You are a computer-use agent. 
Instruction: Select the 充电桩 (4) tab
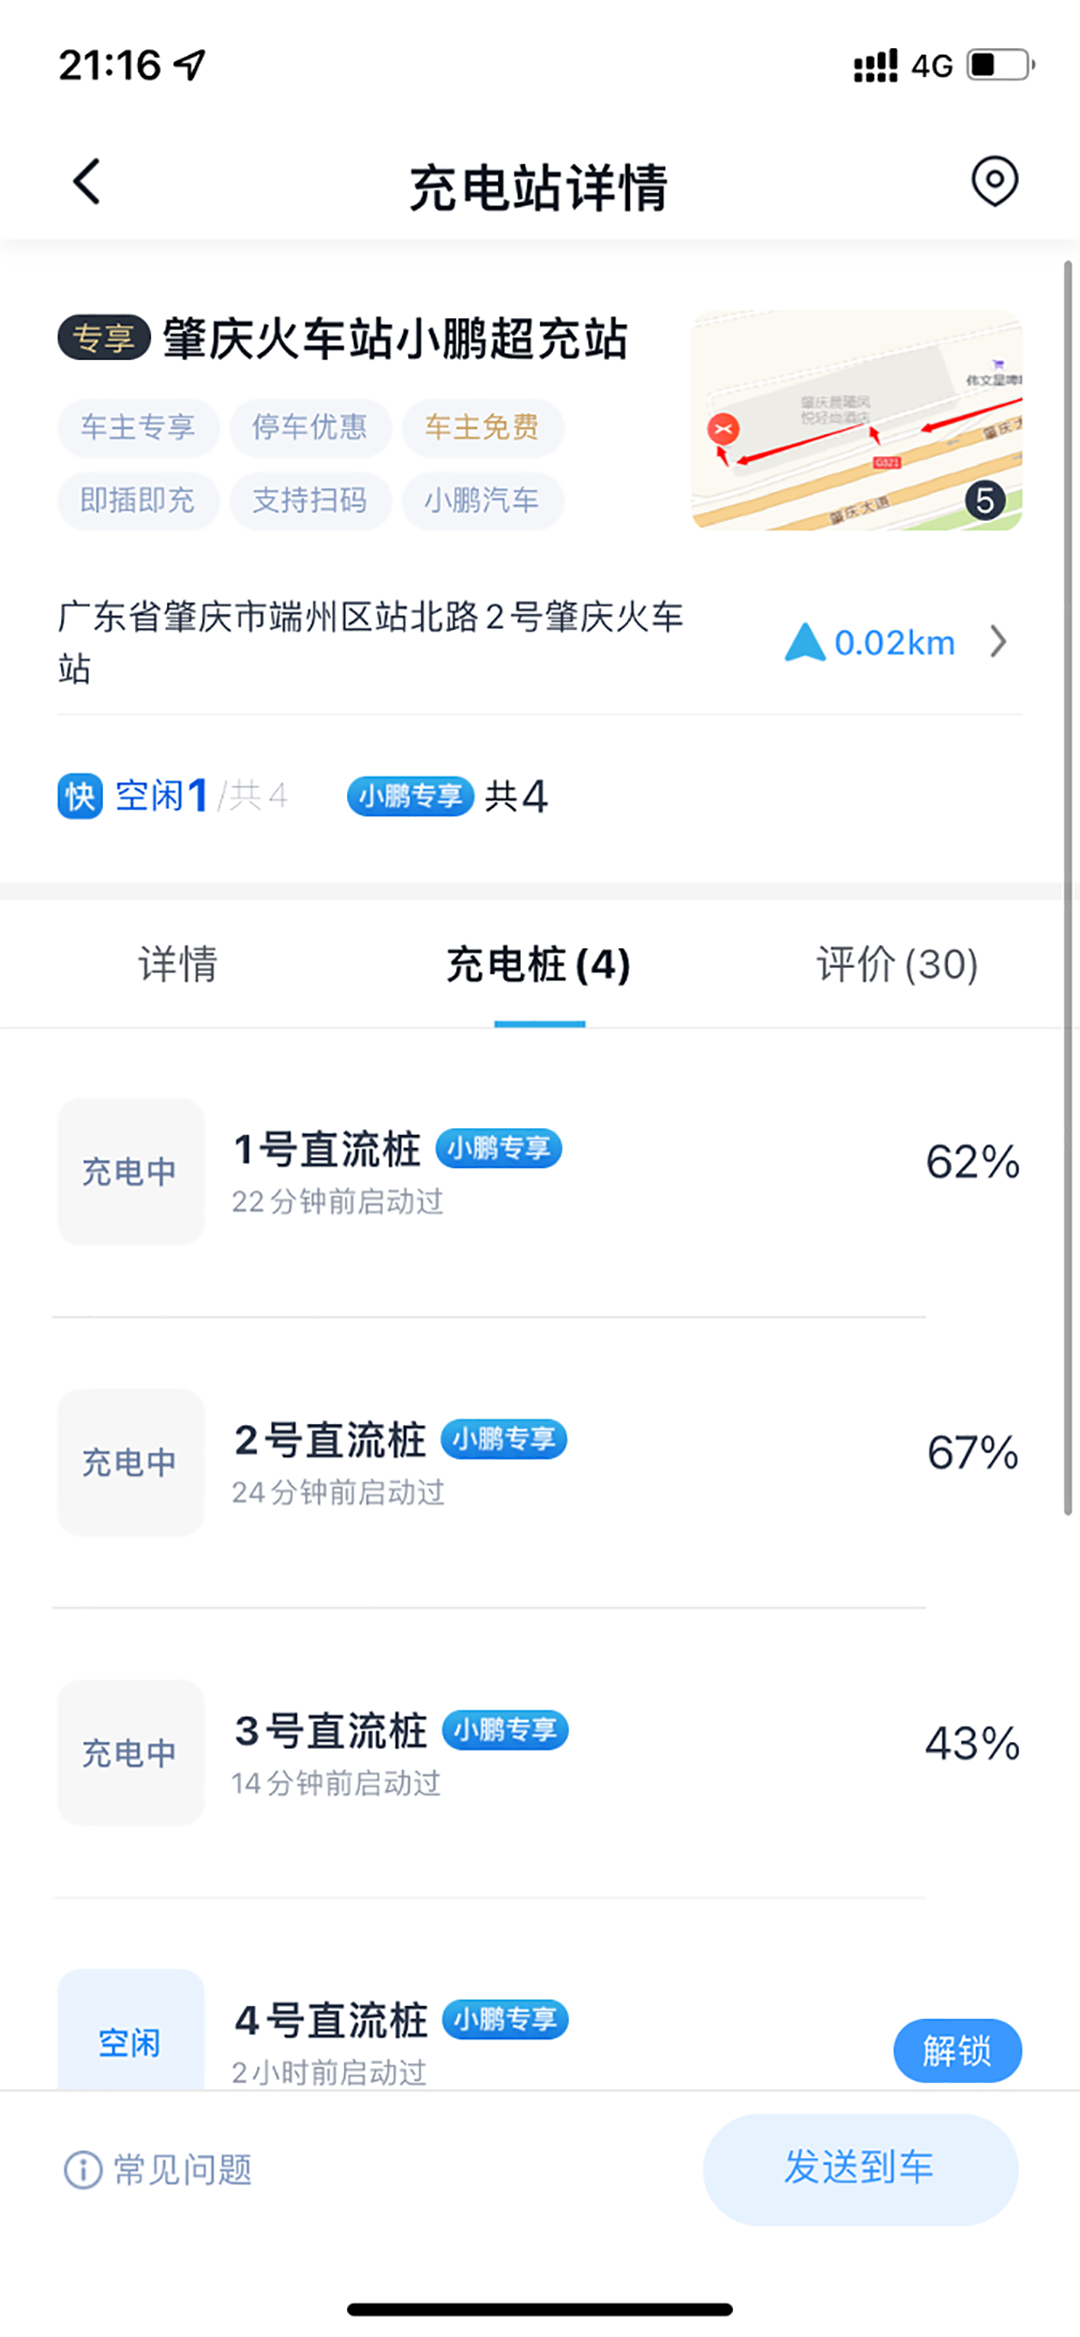539,965
